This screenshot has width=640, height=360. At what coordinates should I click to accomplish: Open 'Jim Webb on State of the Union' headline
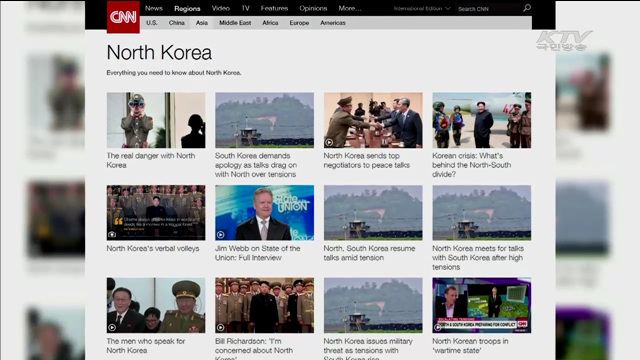tap(258, 253)
